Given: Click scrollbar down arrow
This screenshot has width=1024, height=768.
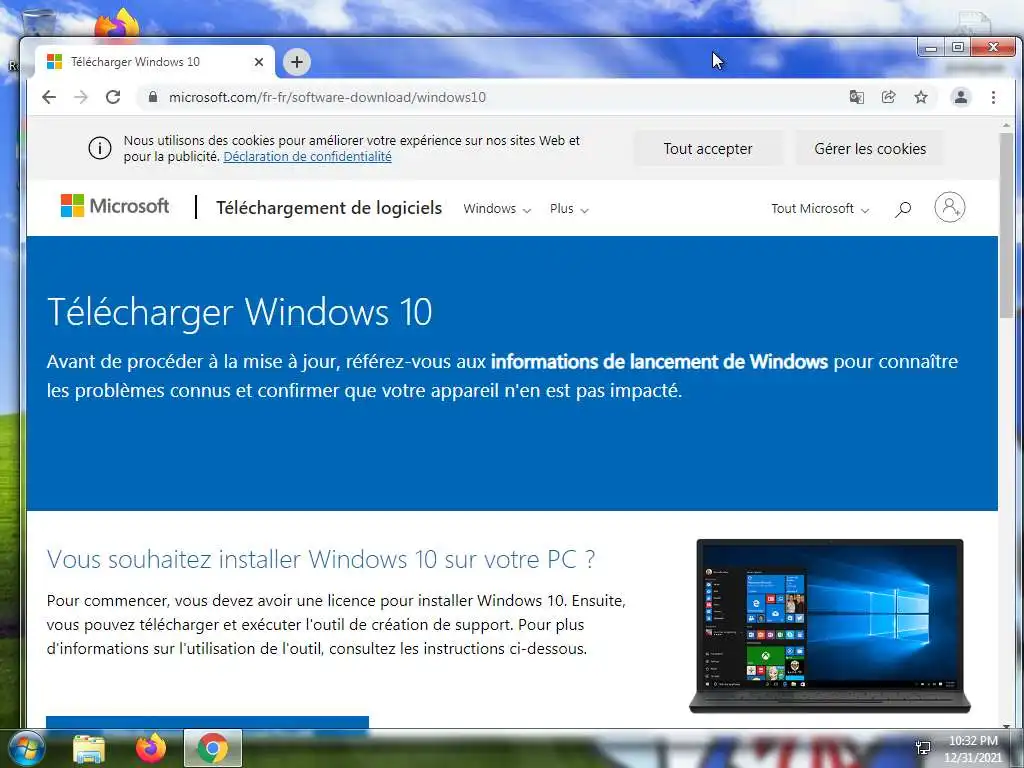Looking at the screenshot, I should pyautogui.click(x=1007, y=724).
